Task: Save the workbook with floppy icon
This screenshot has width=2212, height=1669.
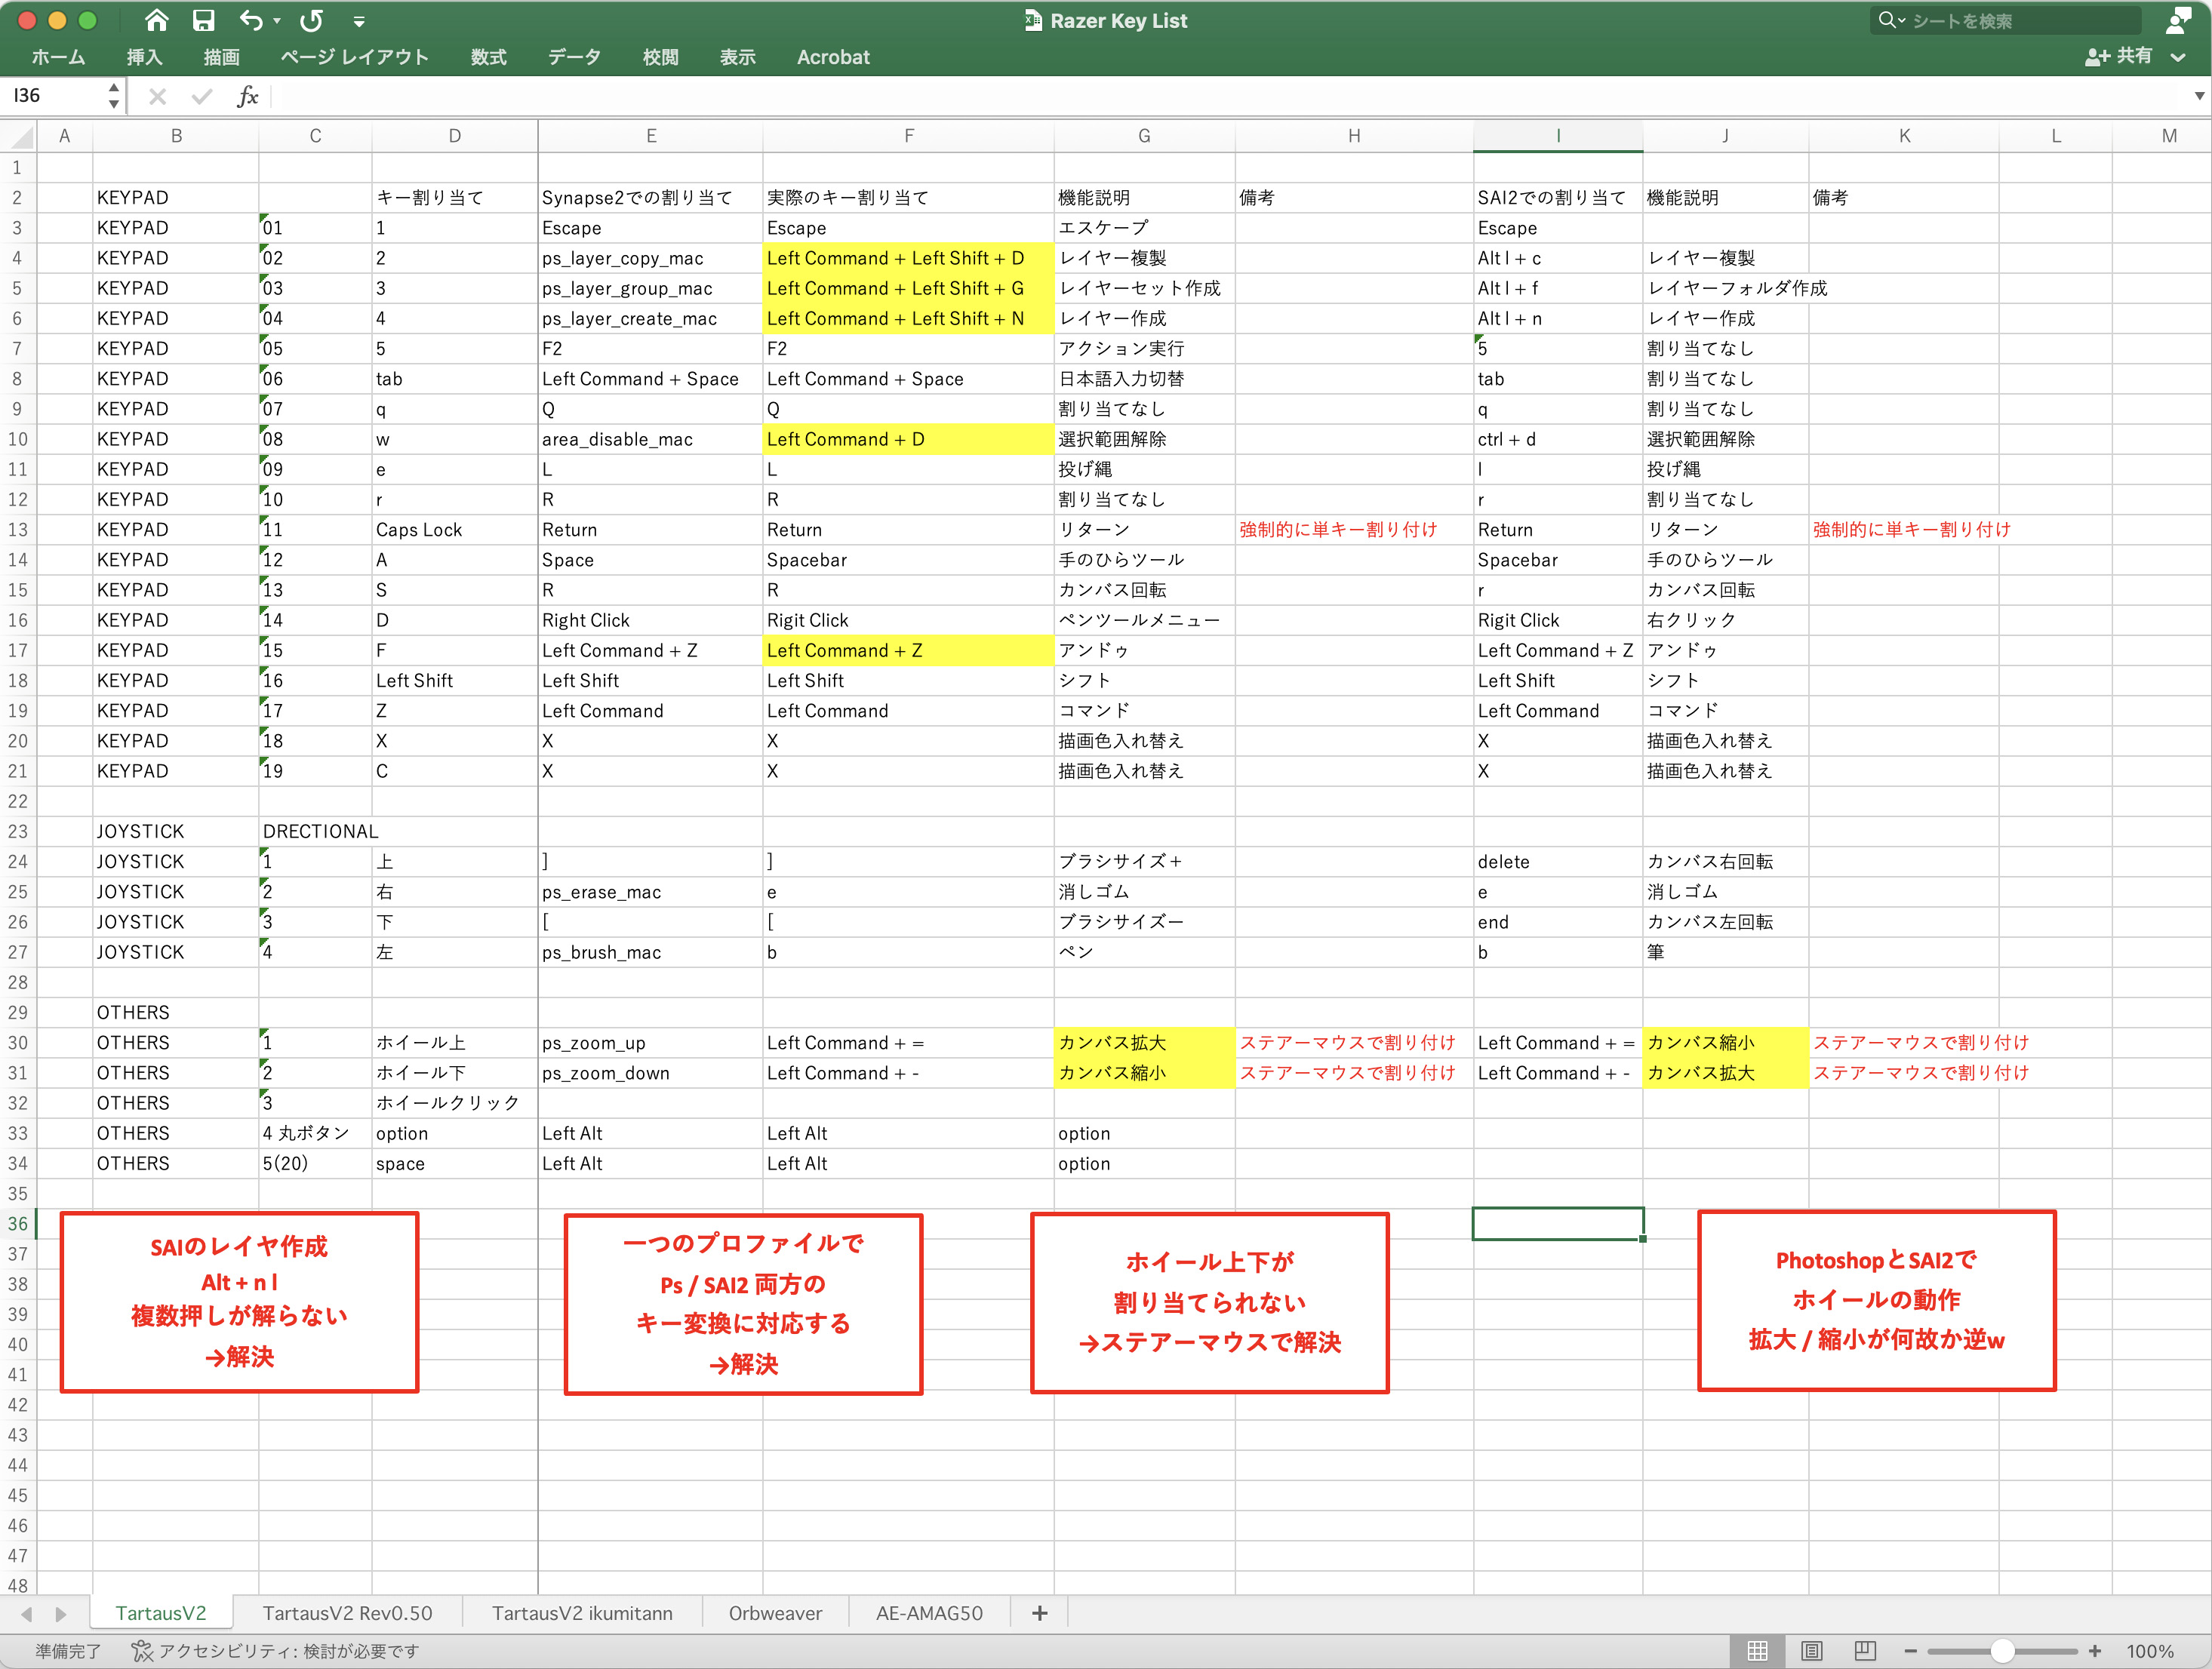Action: click(203, 20)
